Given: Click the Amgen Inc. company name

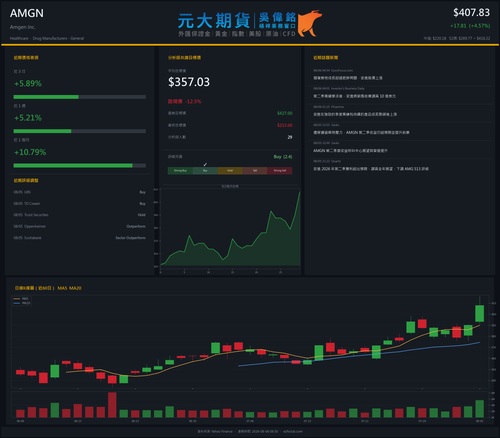Looking at the screenshot, I should (x=23, y=27).
